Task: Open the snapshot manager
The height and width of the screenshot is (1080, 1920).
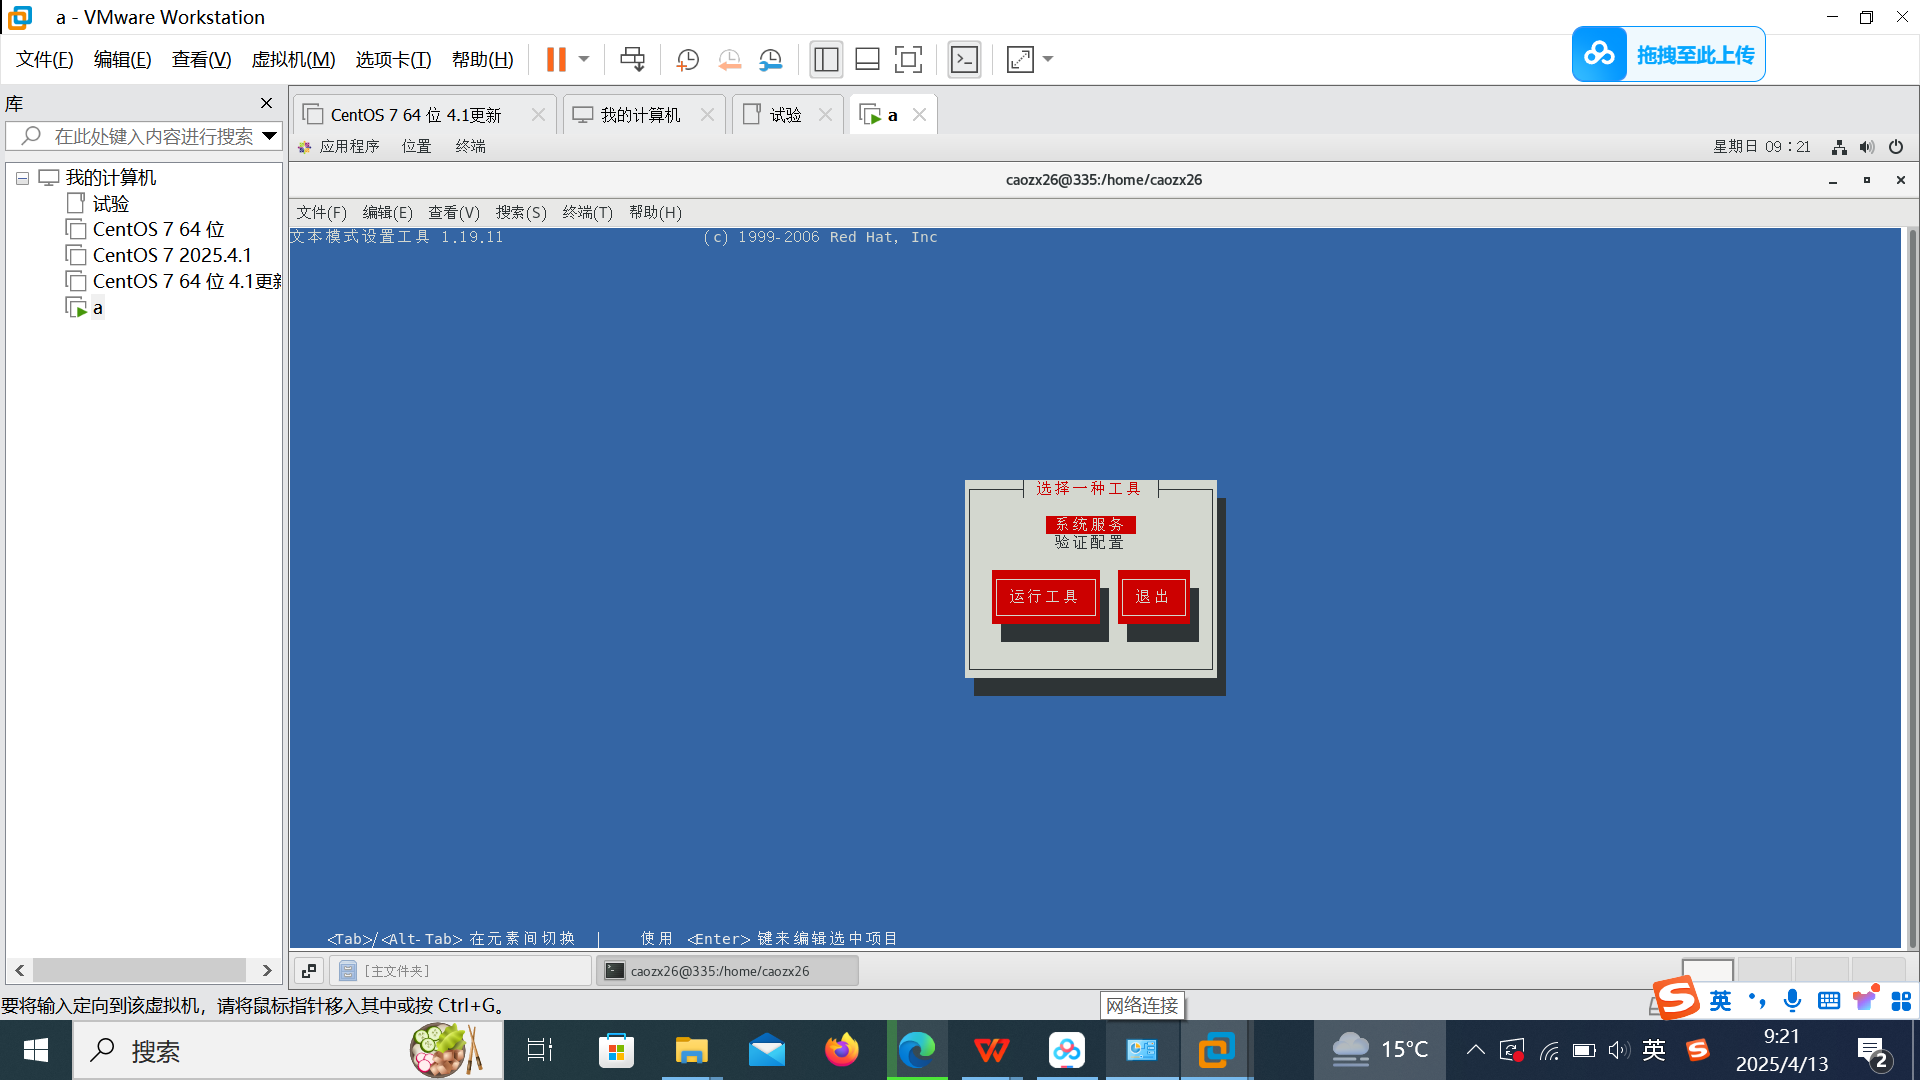Action: click(x=770, y=59)
